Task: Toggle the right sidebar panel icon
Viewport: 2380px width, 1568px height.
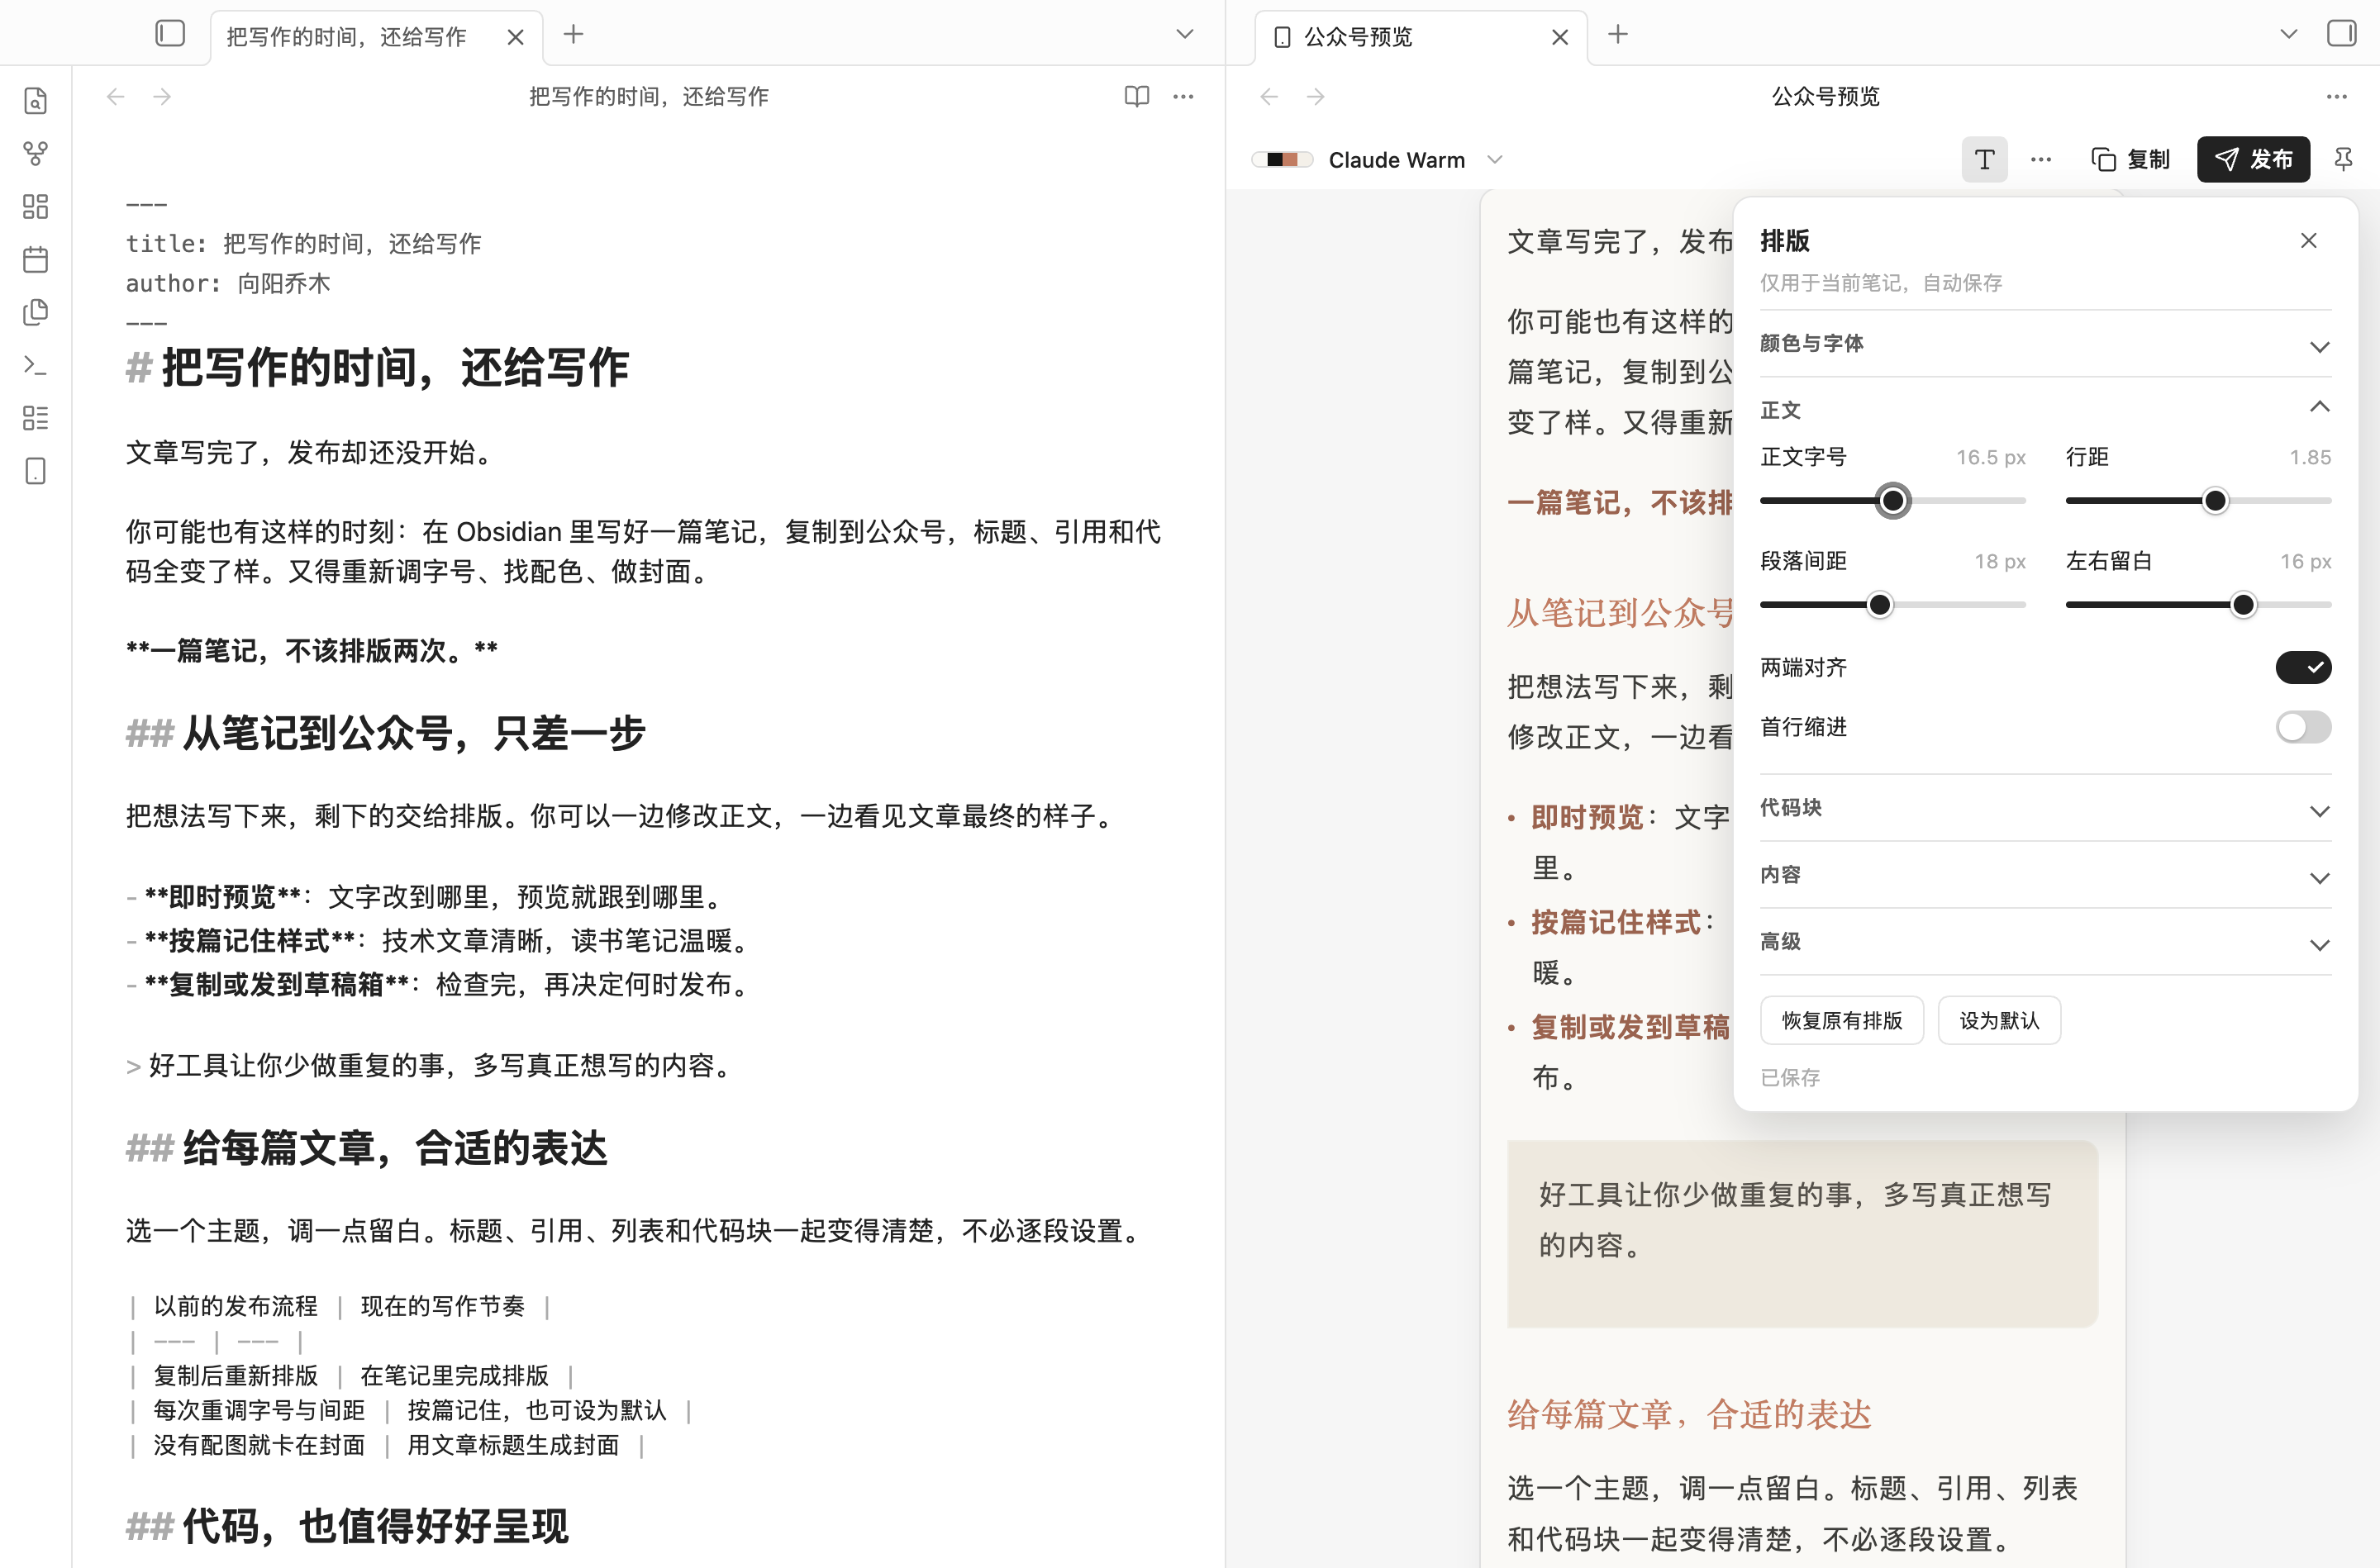Action: (2342, 34)
